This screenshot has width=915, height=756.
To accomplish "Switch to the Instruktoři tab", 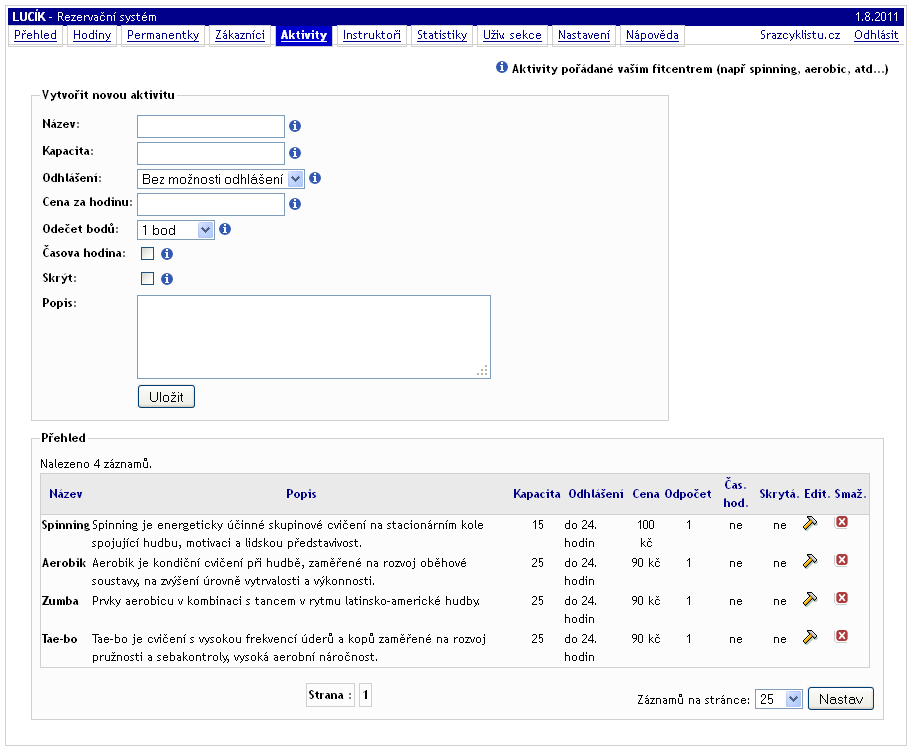I will tap(372, 35).
